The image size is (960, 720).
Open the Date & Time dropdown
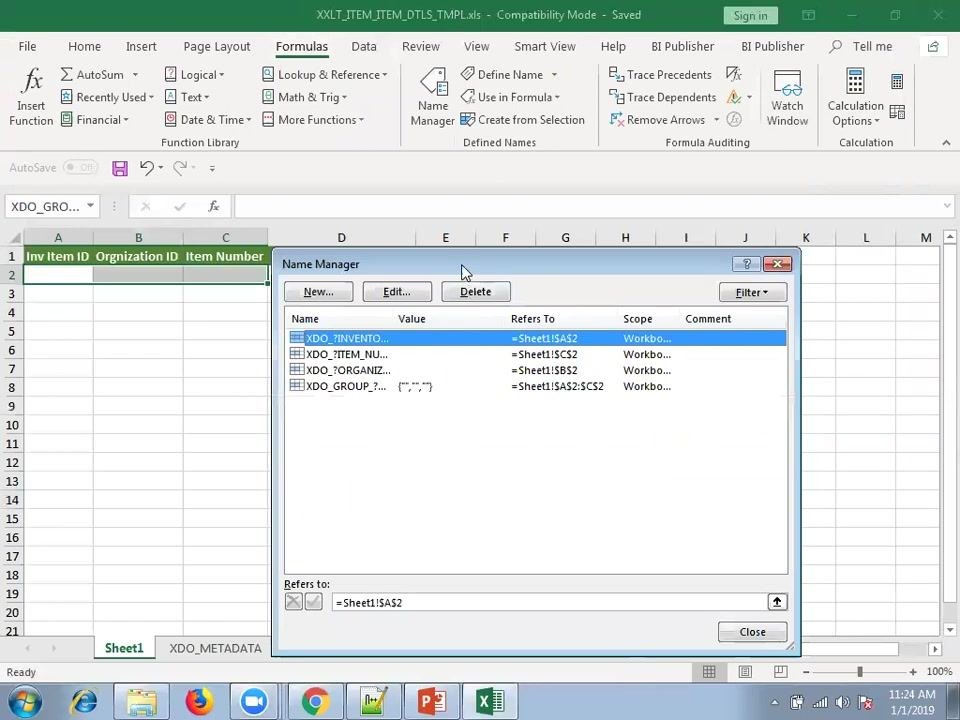pos(208,120)
